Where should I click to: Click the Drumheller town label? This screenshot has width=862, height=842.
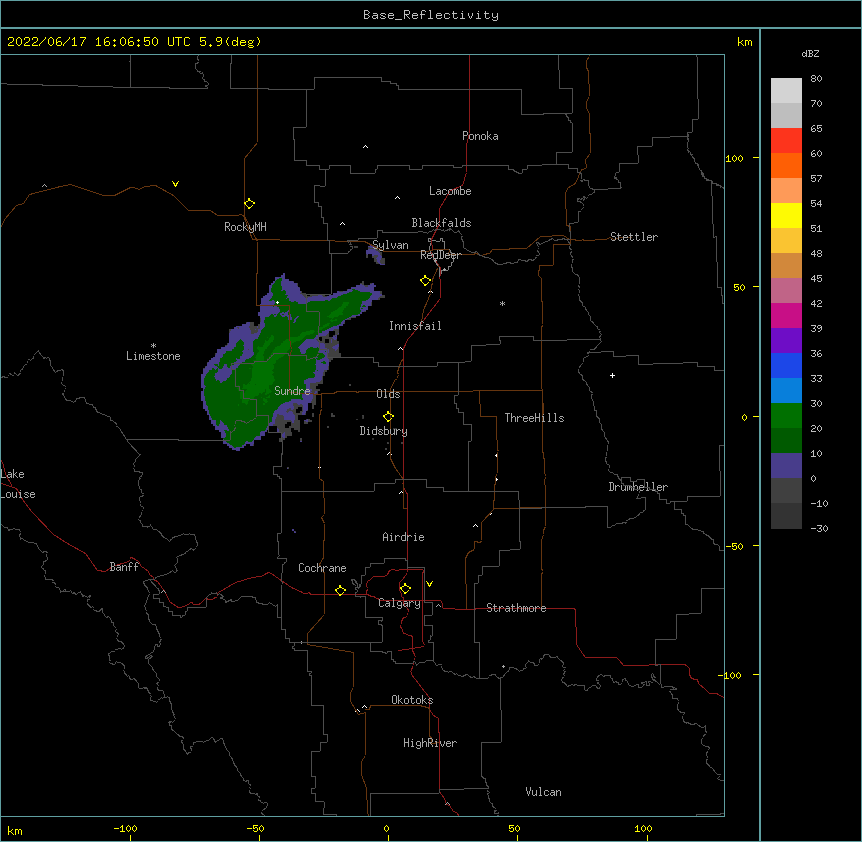pyautogui.click(x=638, y=487)
